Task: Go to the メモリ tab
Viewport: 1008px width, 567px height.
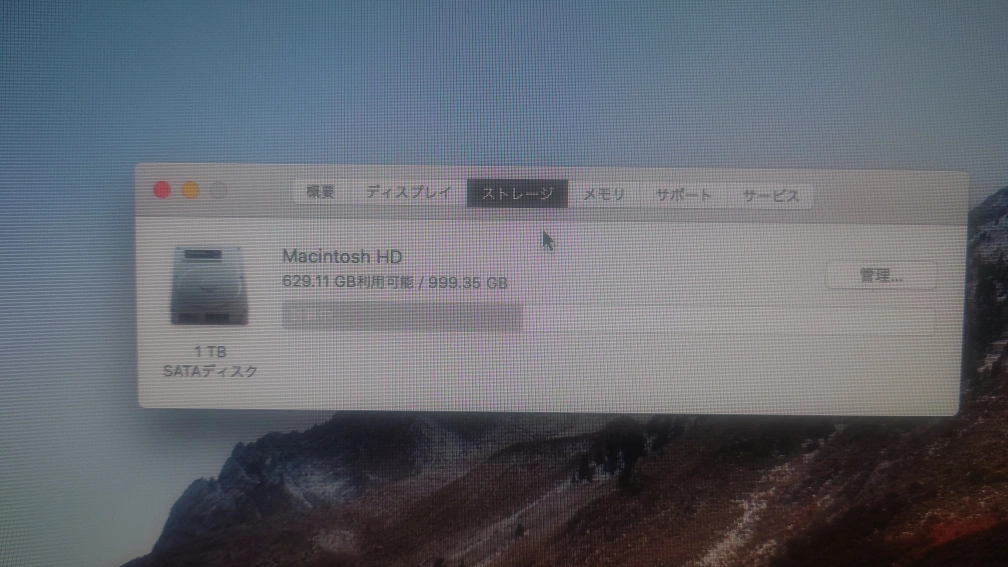Action: 604,194
